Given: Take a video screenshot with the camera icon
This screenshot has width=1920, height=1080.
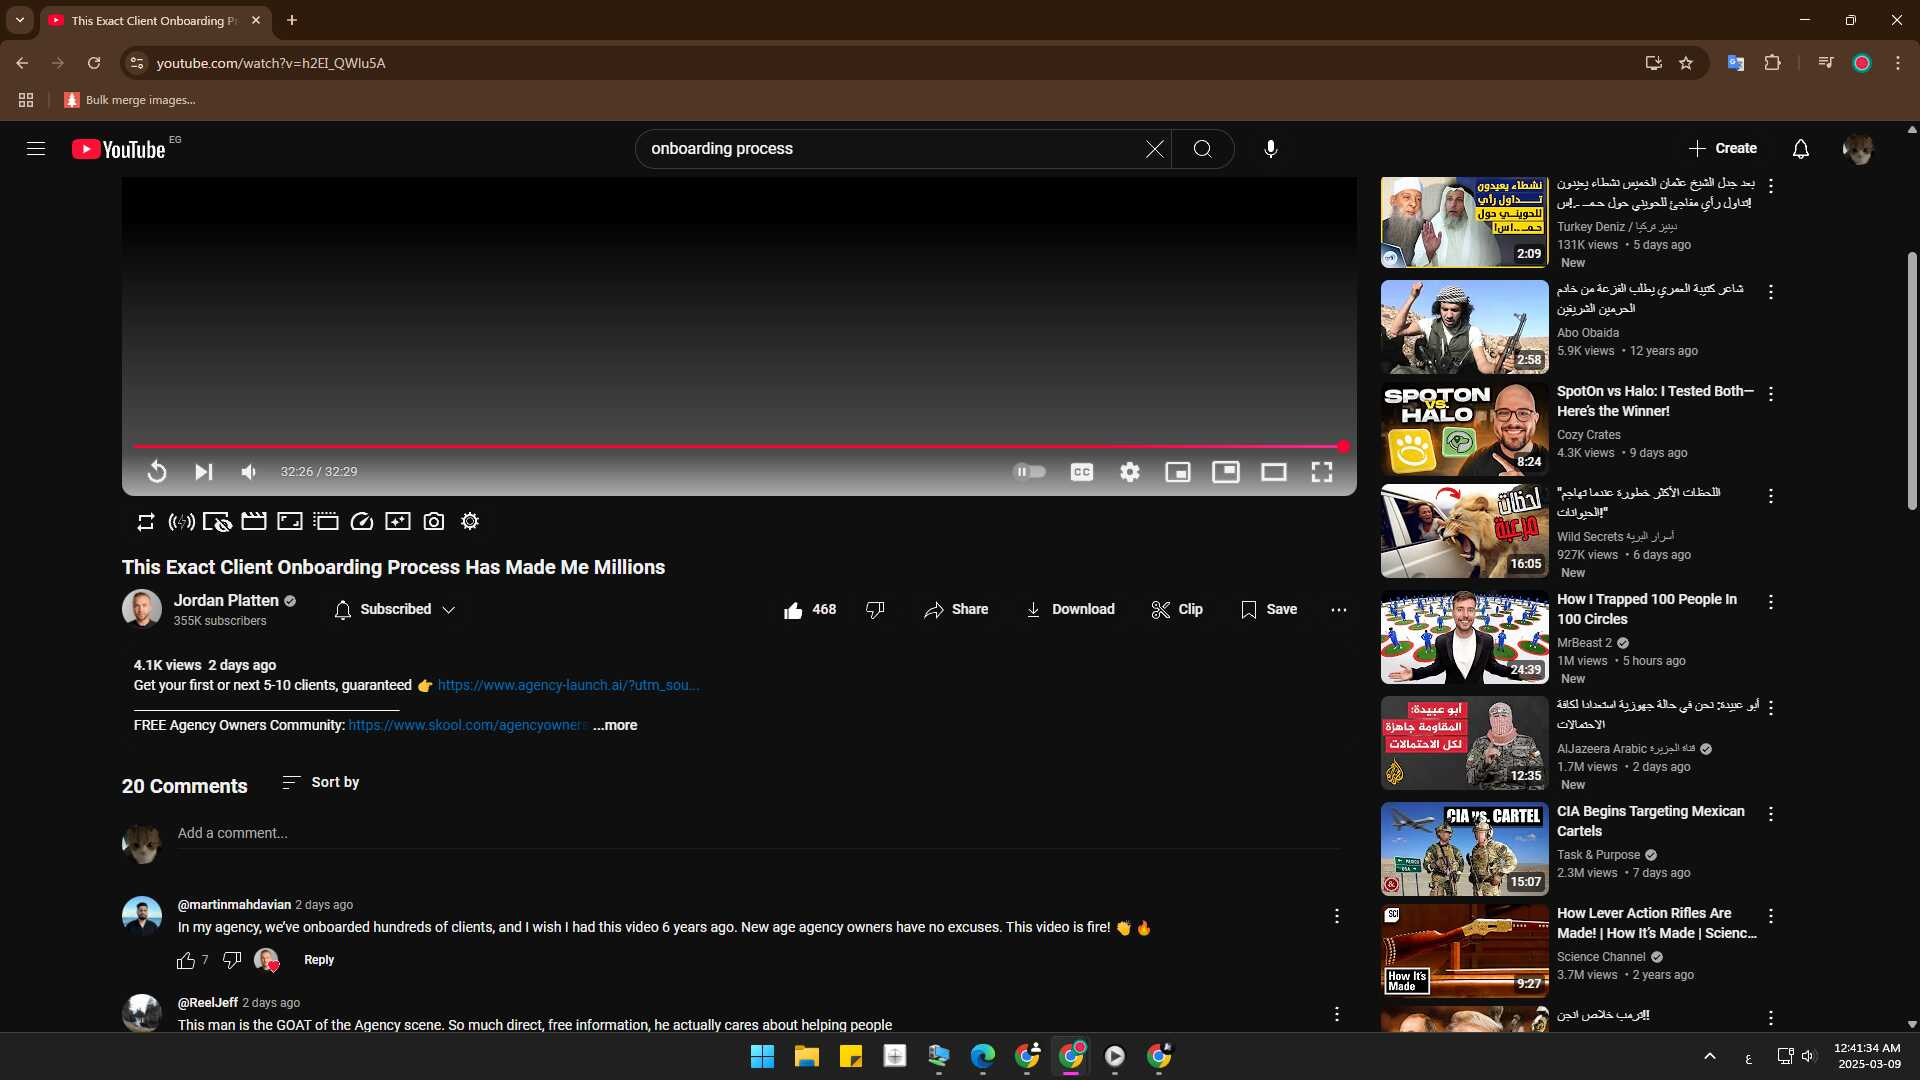Looking at the screenshot, I should tap(434, 522).
